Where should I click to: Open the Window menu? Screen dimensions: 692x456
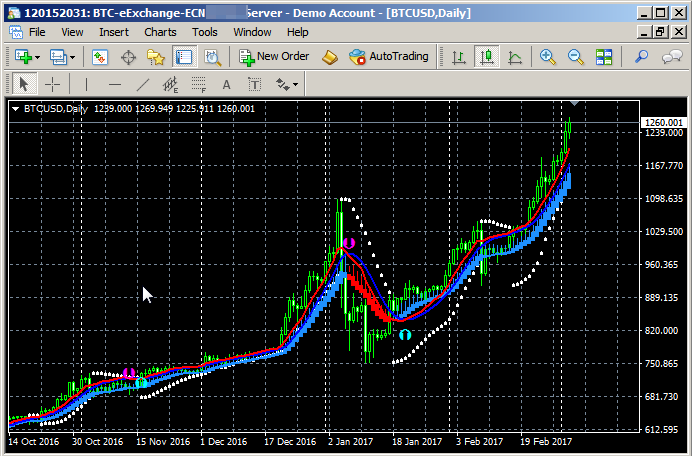[x=252, y=32]
